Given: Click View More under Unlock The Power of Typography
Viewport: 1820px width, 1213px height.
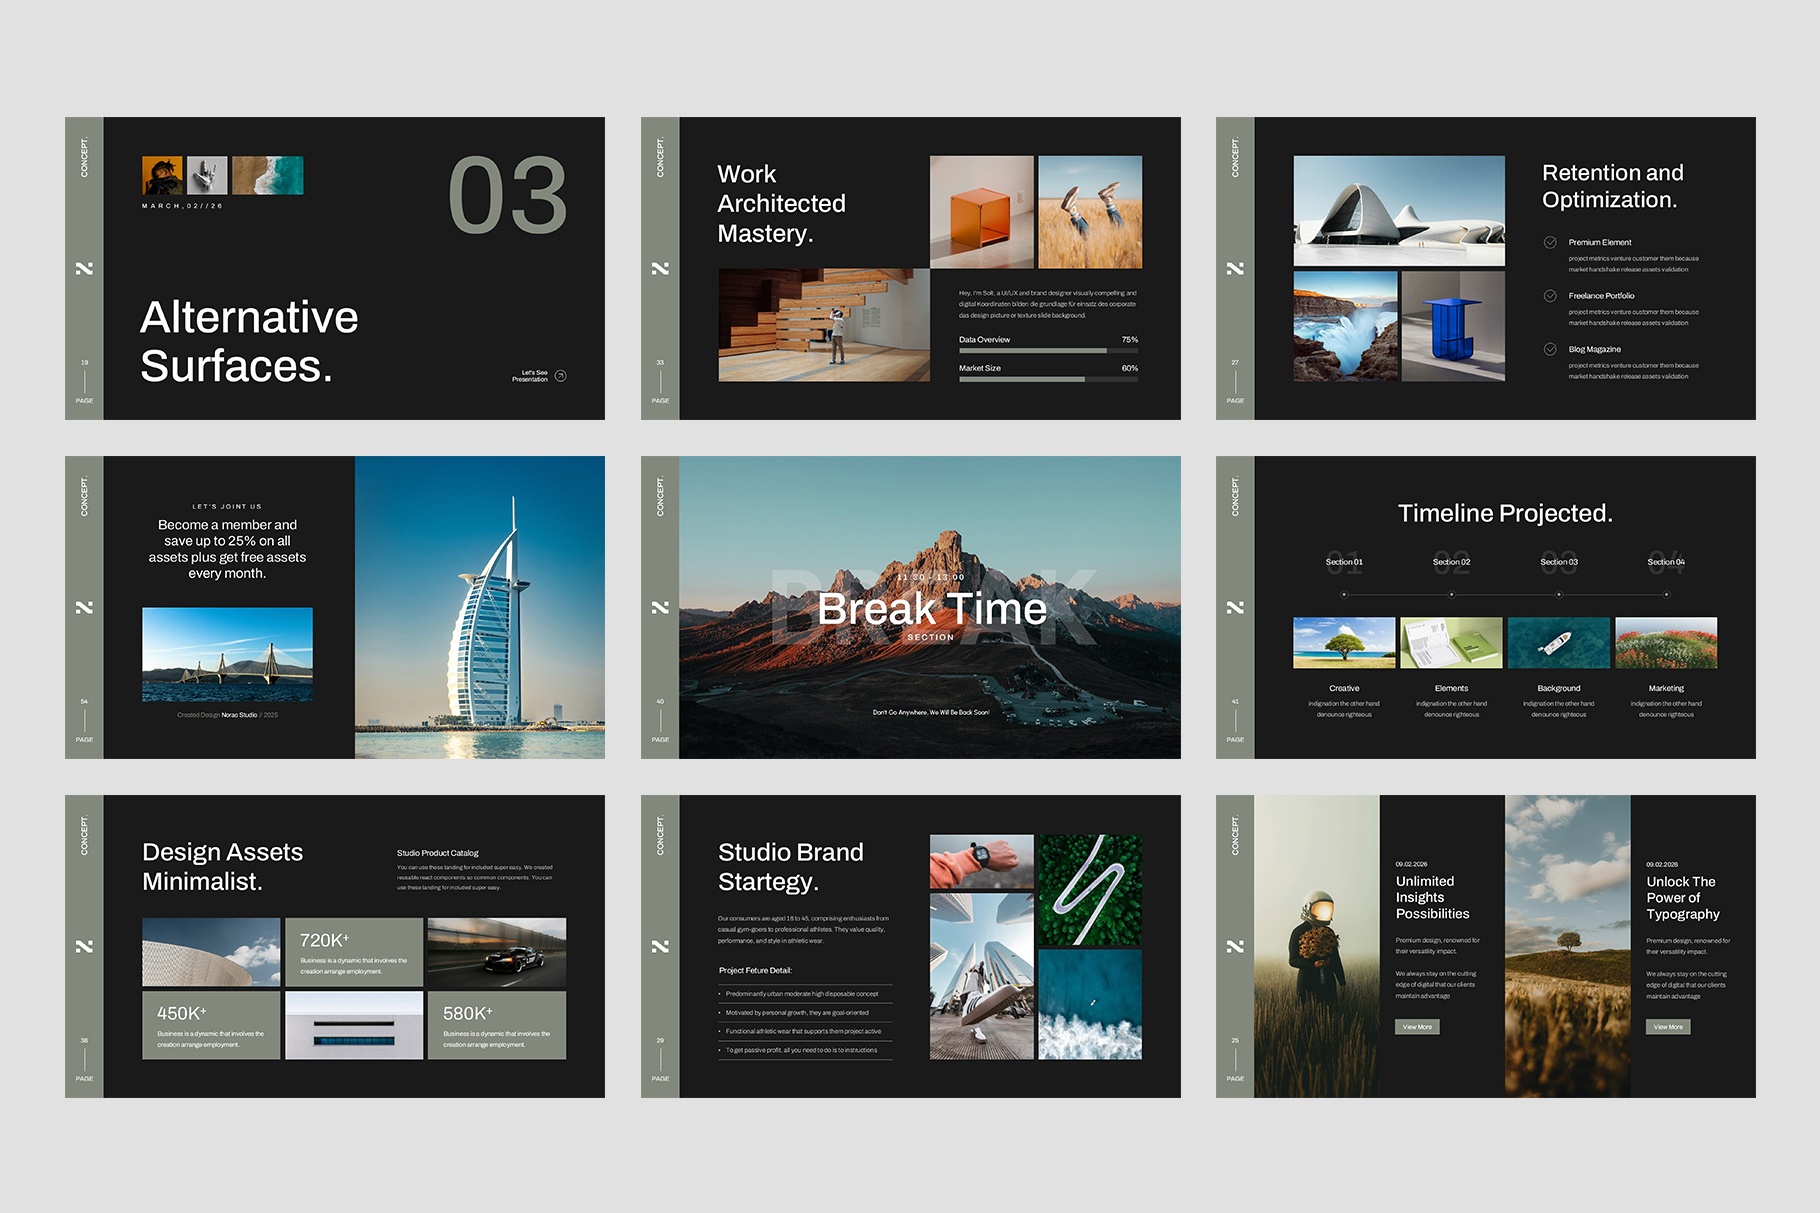Looking at the screenshot, I should pyautogui.click(x=1668, y=1026).
